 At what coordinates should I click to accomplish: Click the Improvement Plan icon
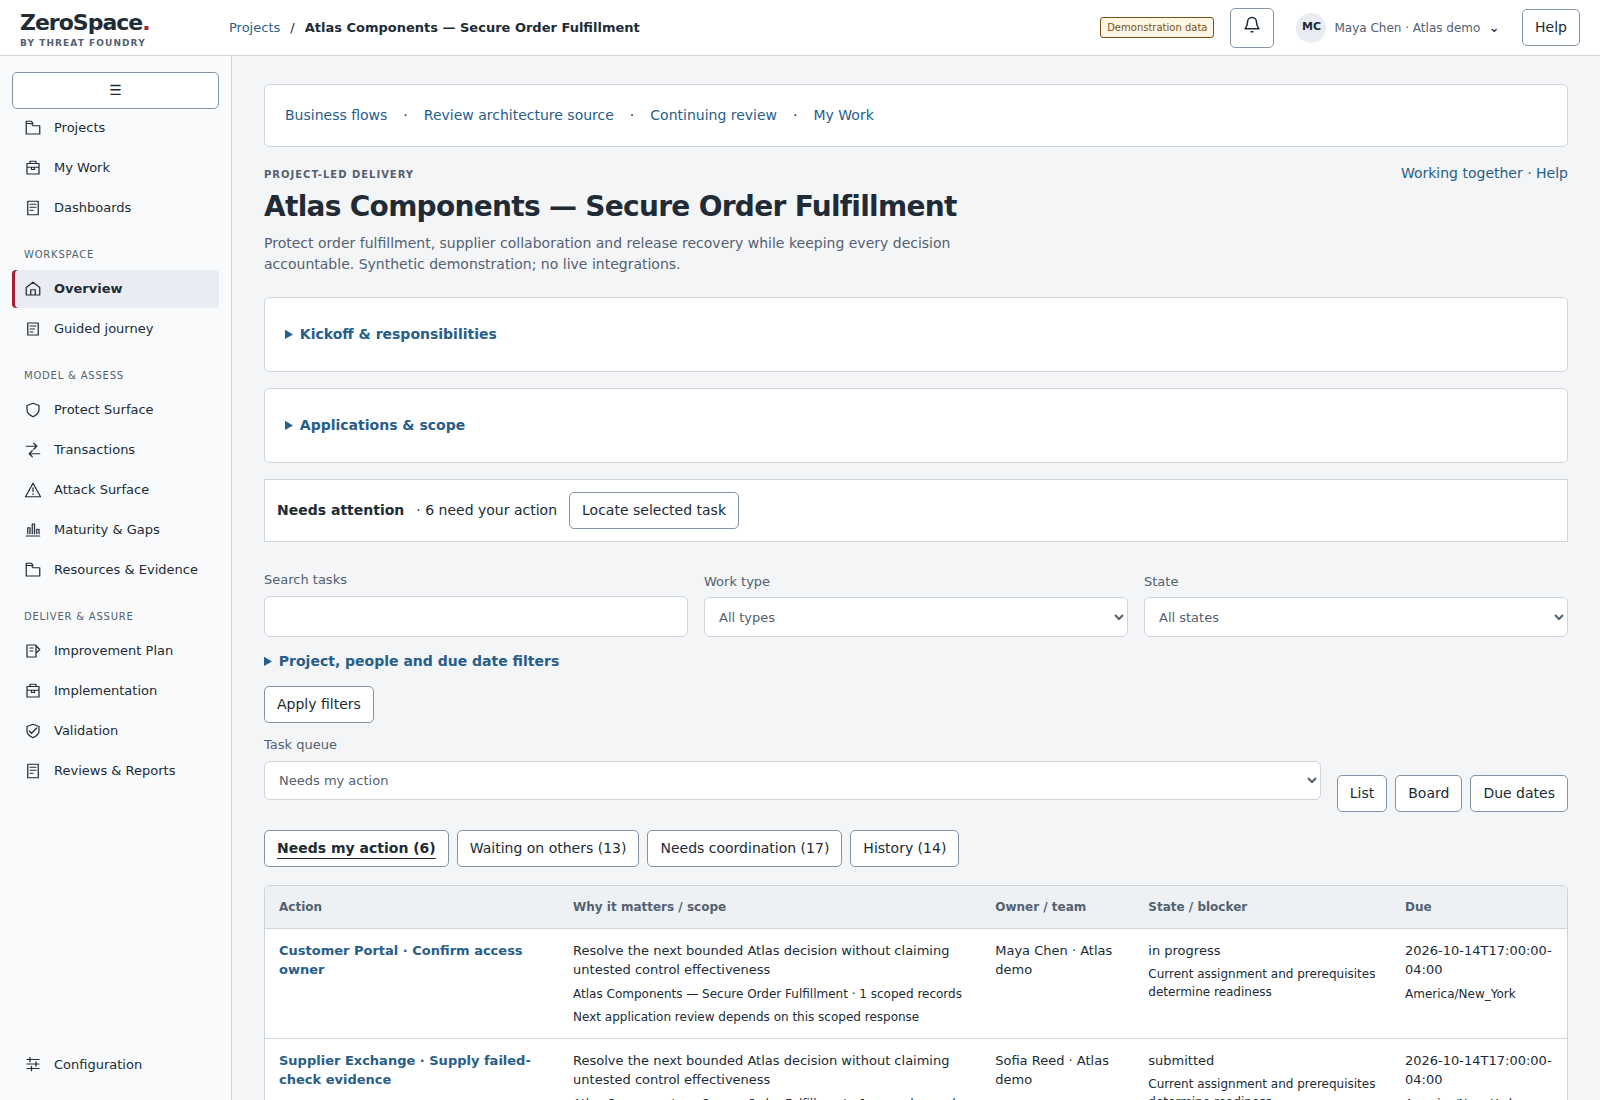[x=33, y=651]
